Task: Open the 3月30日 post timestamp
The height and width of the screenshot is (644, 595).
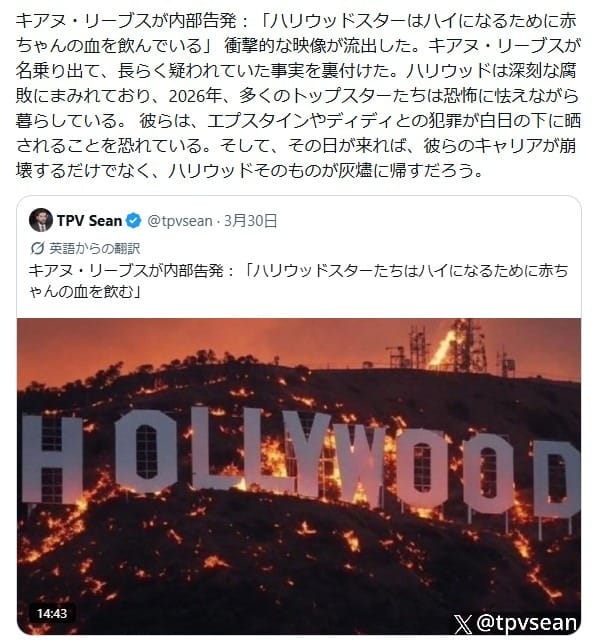Action: [x=250, y=221]
